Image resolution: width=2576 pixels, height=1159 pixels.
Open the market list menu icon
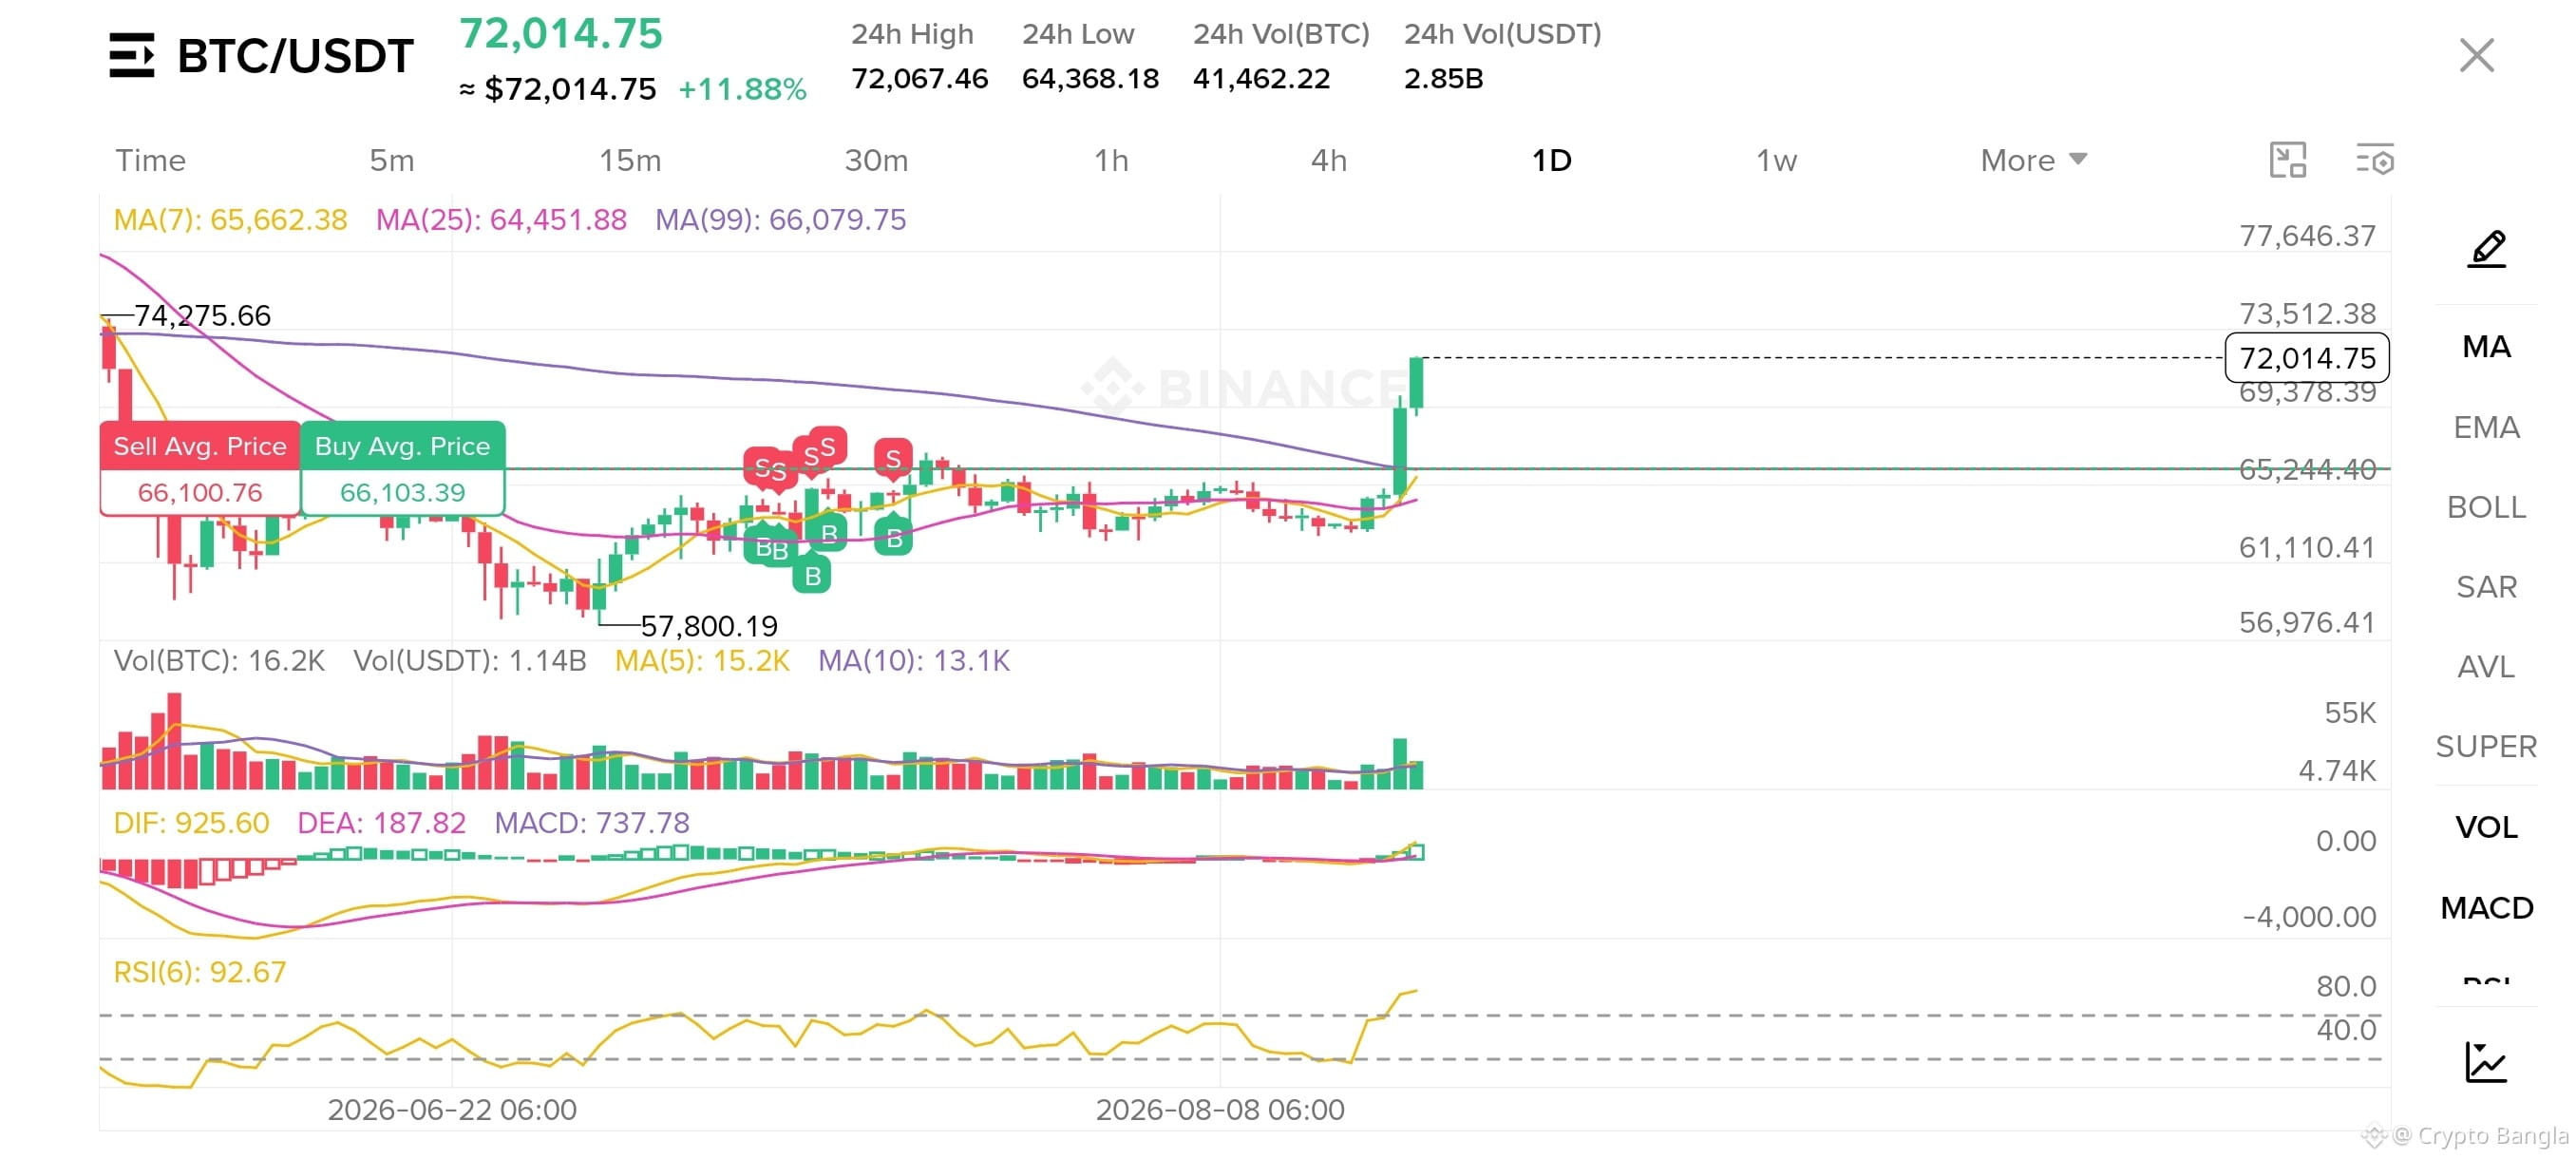pyautogui.click(x=131, y=55)
